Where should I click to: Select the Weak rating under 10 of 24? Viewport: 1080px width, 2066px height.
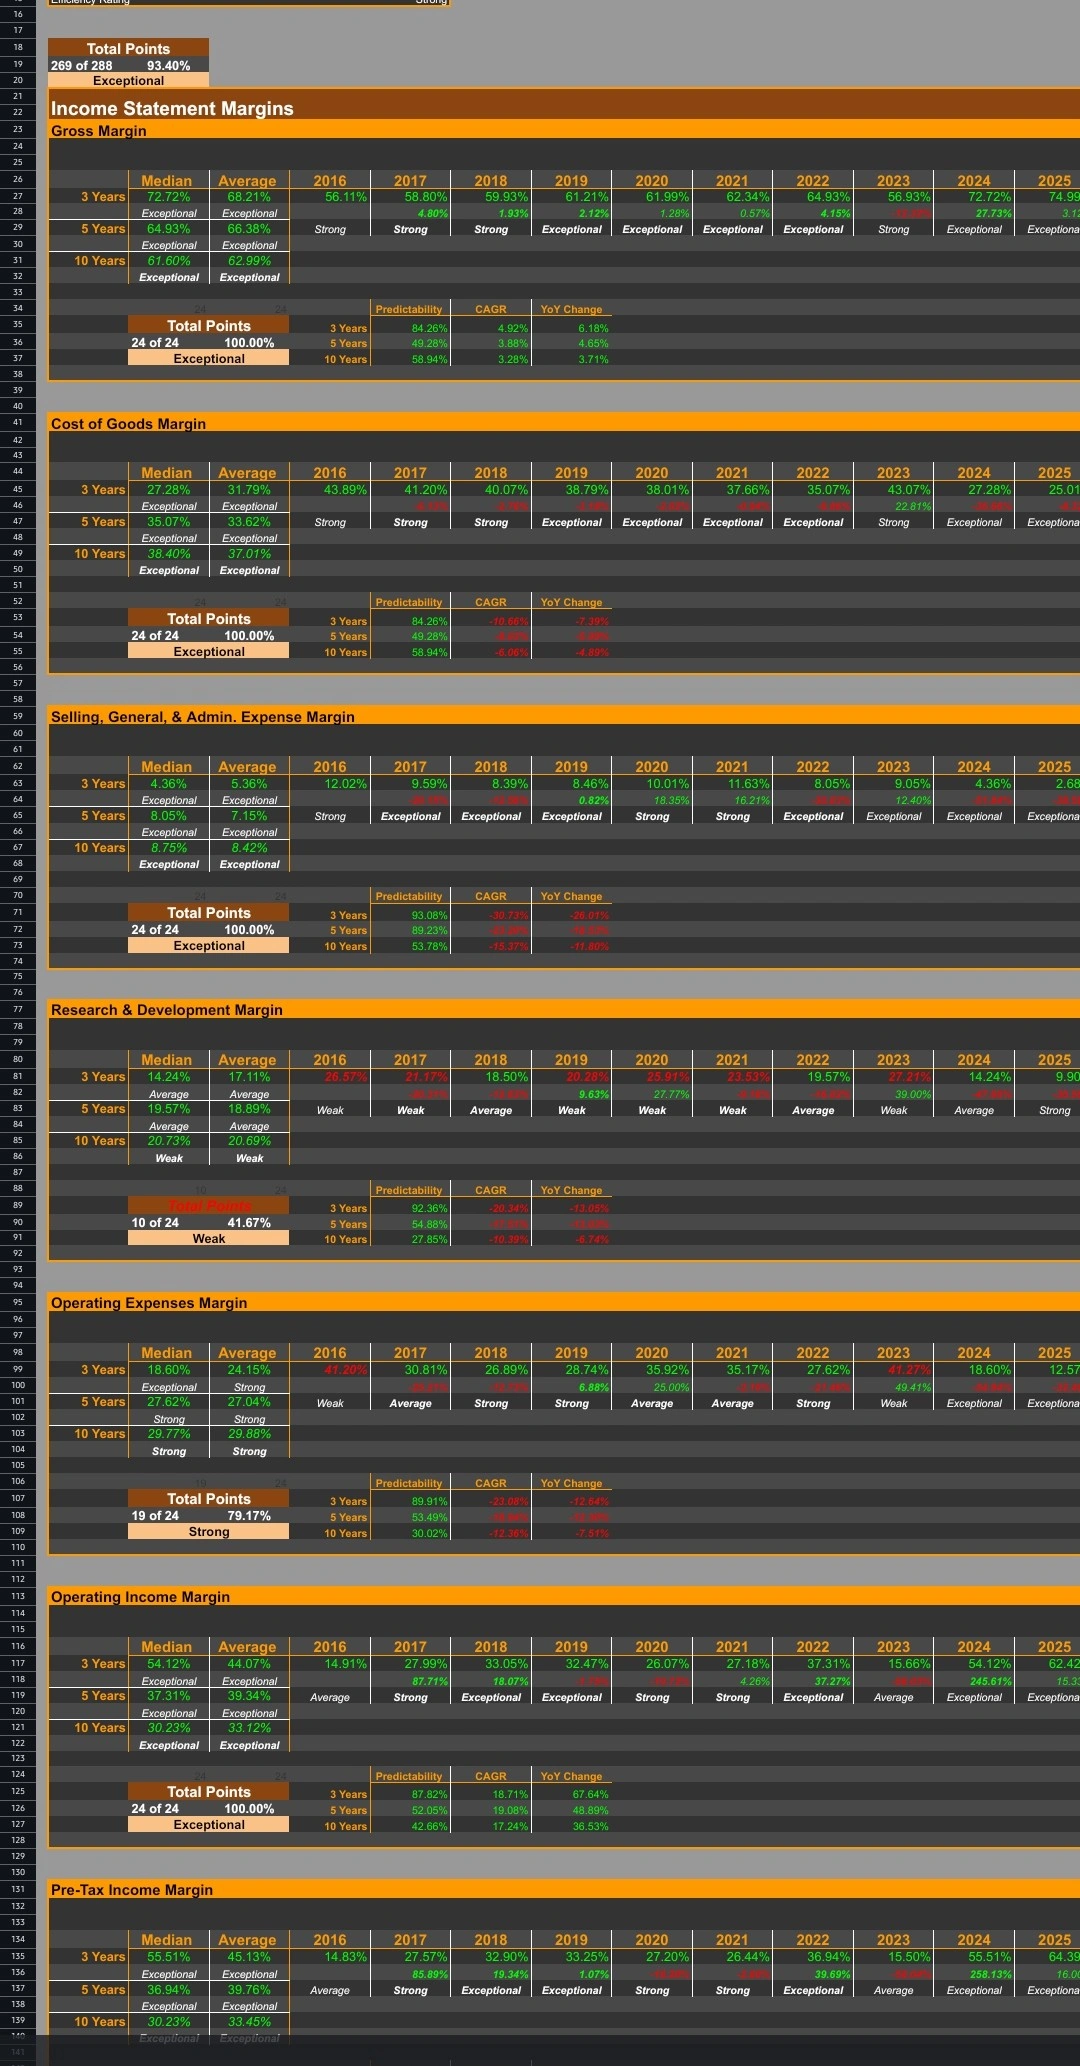208,1239
